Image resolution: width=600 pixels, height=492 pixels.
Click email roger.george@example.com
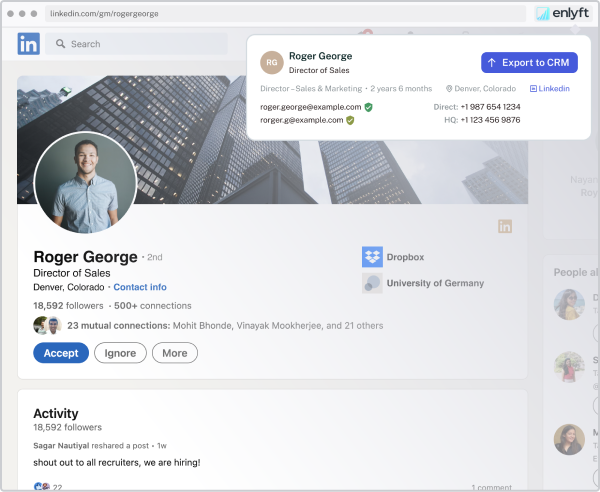tap(311, 107)
